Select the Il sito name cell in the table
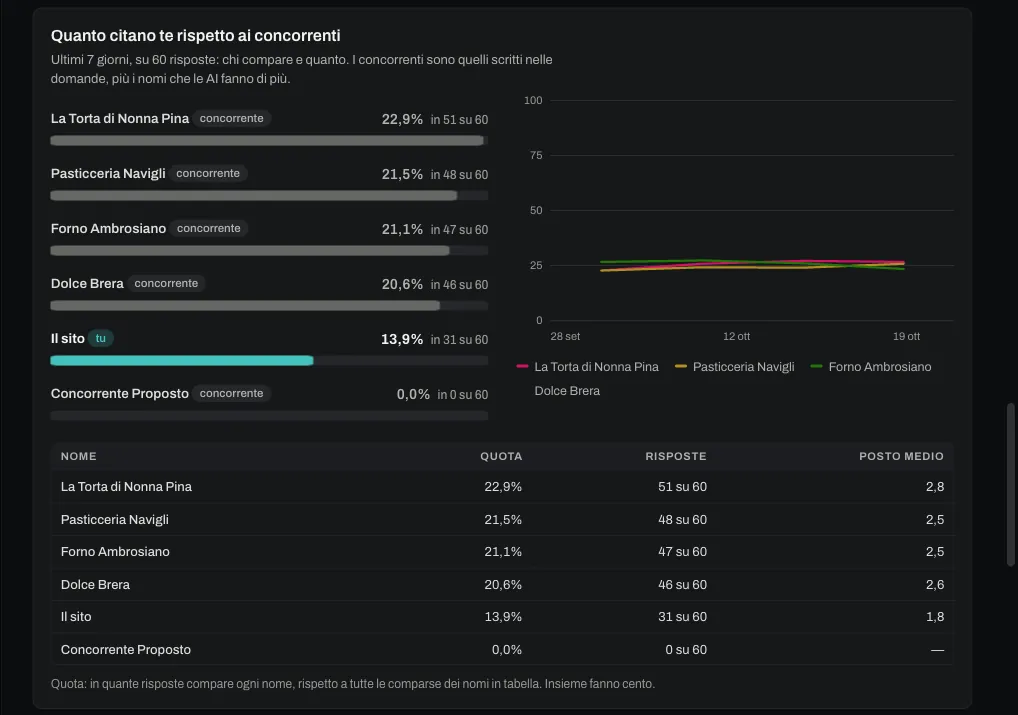 tap(76, 617)
